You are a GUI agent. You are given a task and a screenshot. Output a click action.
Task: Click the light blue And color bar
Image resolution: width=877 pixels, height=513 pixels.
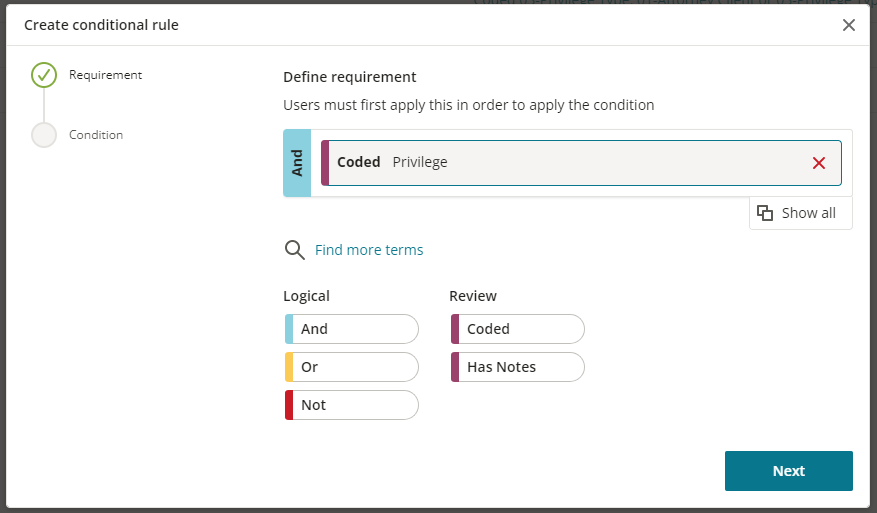coord(289,329)
